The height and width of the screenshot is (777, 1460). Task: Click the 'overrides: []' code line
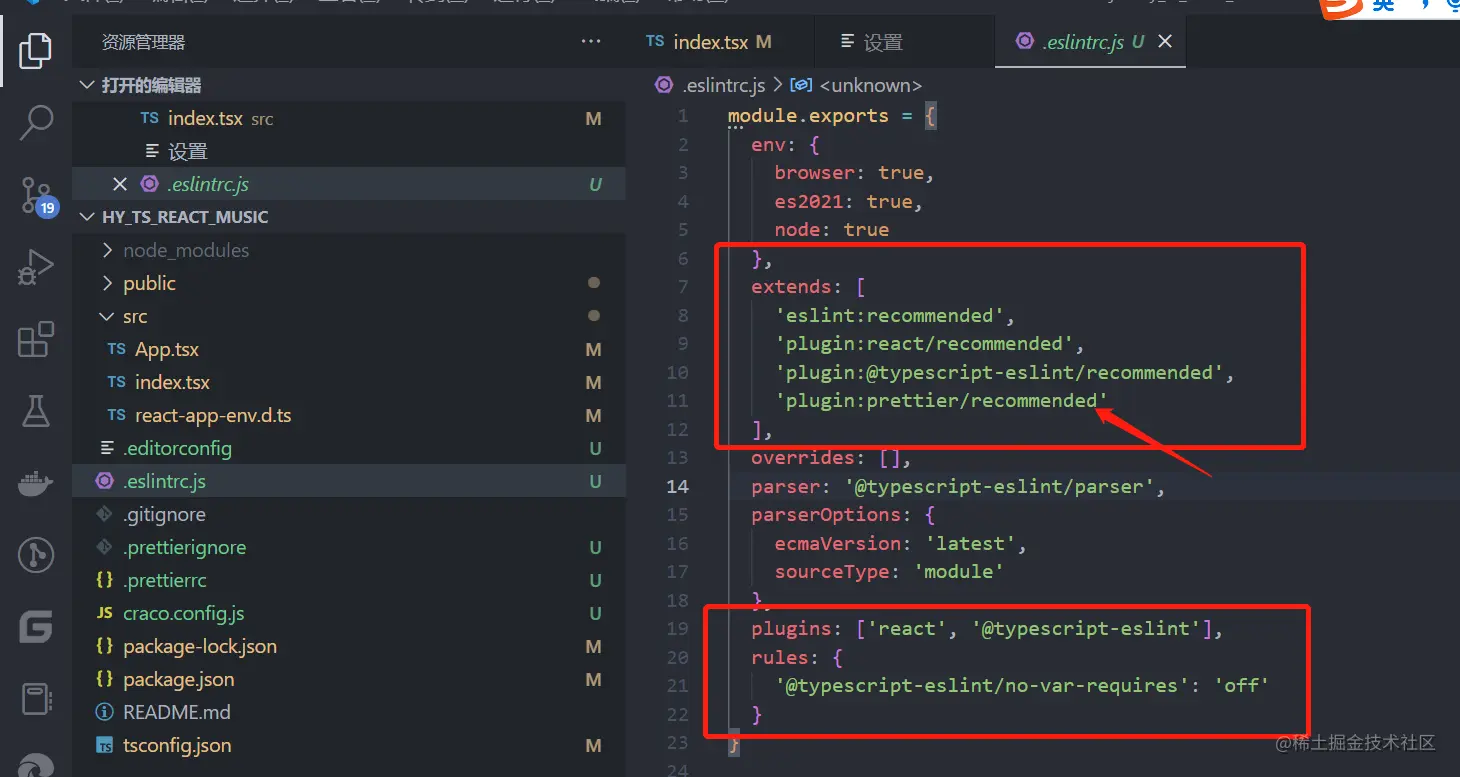(x=831, y=458)
